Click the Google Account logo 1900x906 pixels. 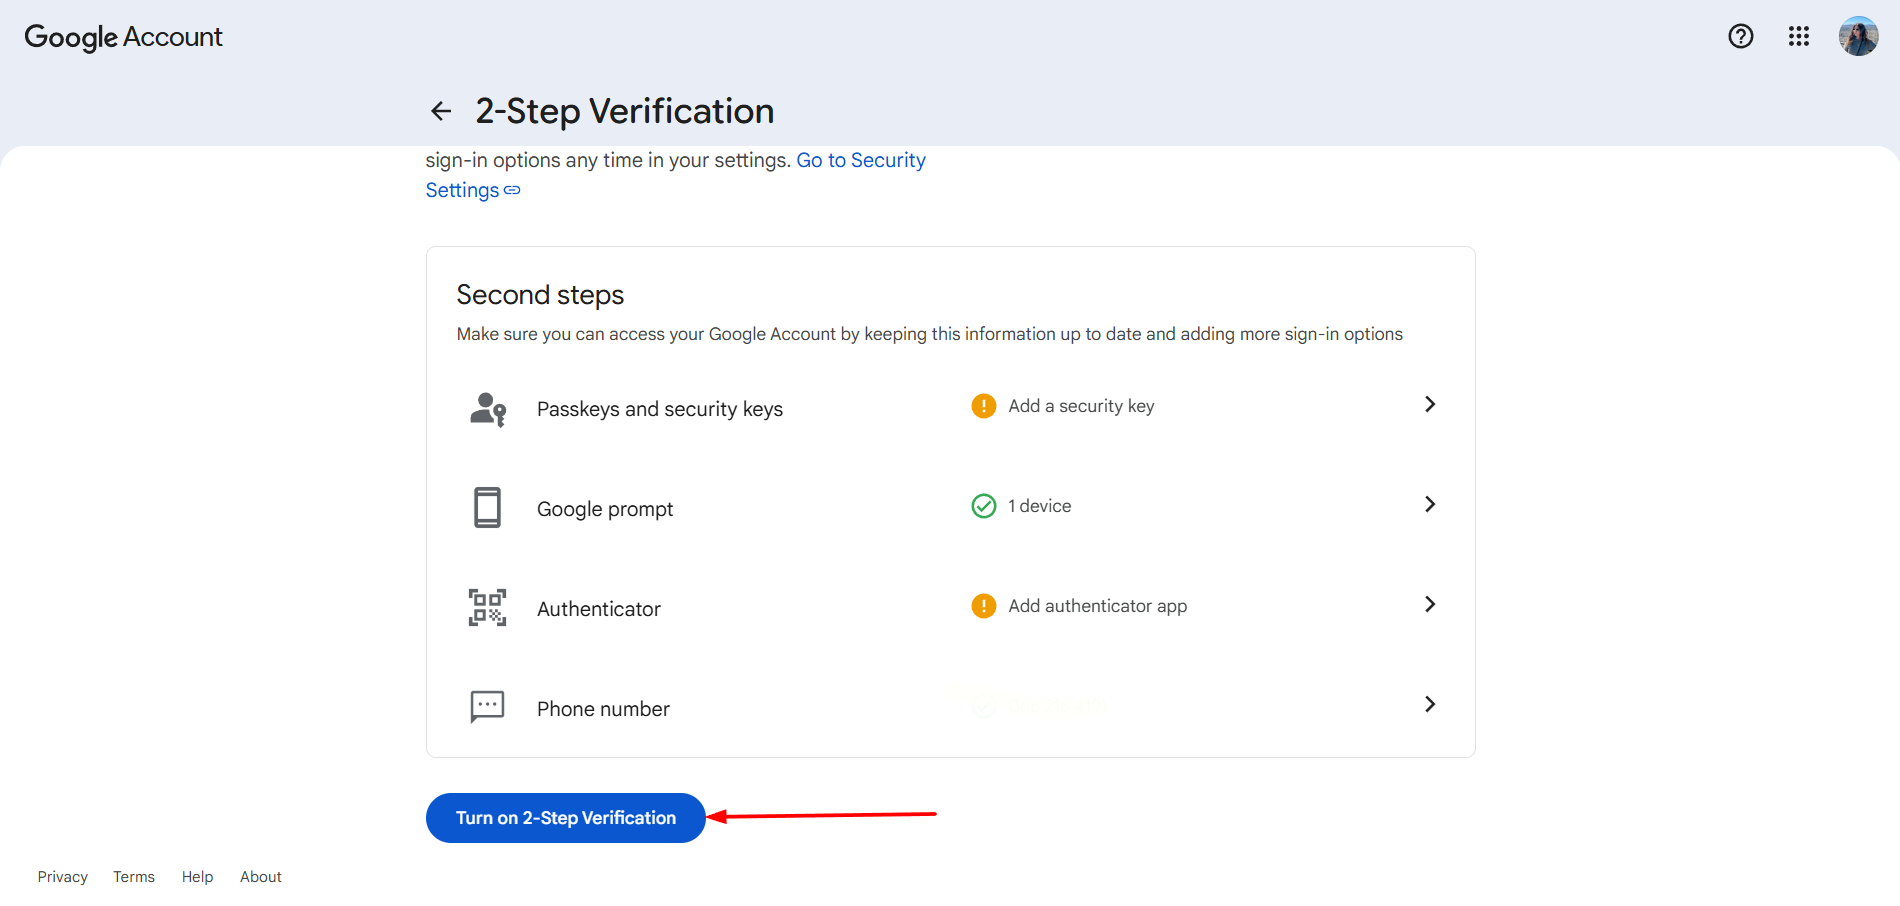[x=123, y=37]
